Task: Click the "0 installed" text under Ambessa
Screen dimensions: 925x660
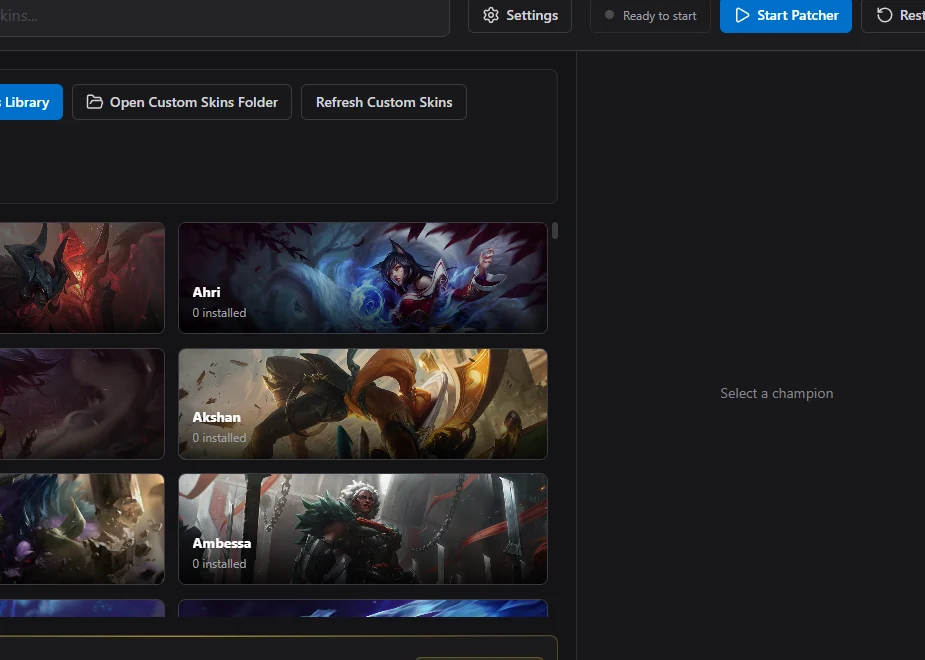Action: coord(219,564)
